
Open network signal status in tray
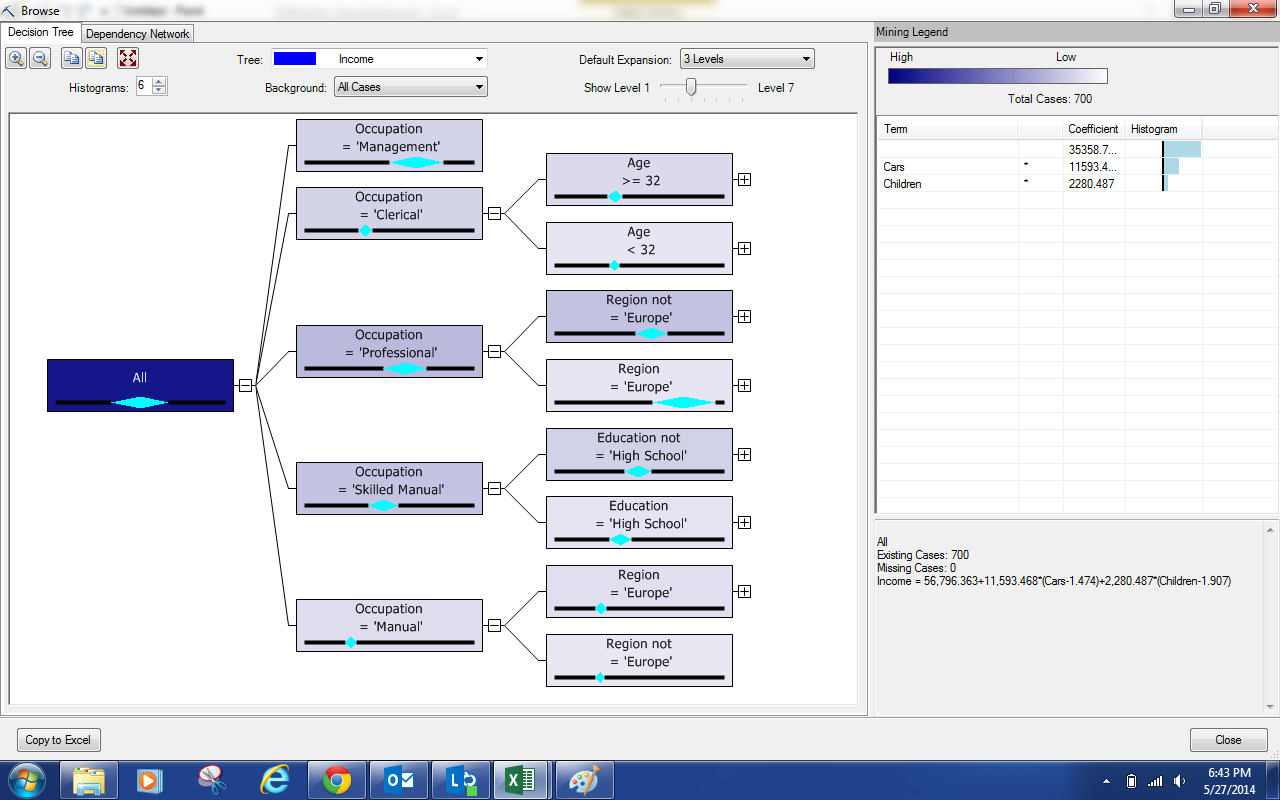click(1155, 781)
